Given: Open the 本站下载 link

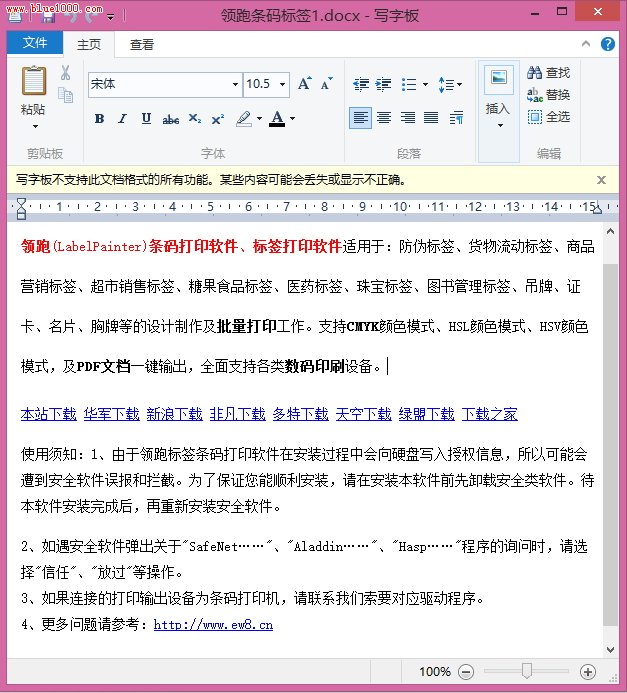Looking at the screenshot, I should pos(49,414).
